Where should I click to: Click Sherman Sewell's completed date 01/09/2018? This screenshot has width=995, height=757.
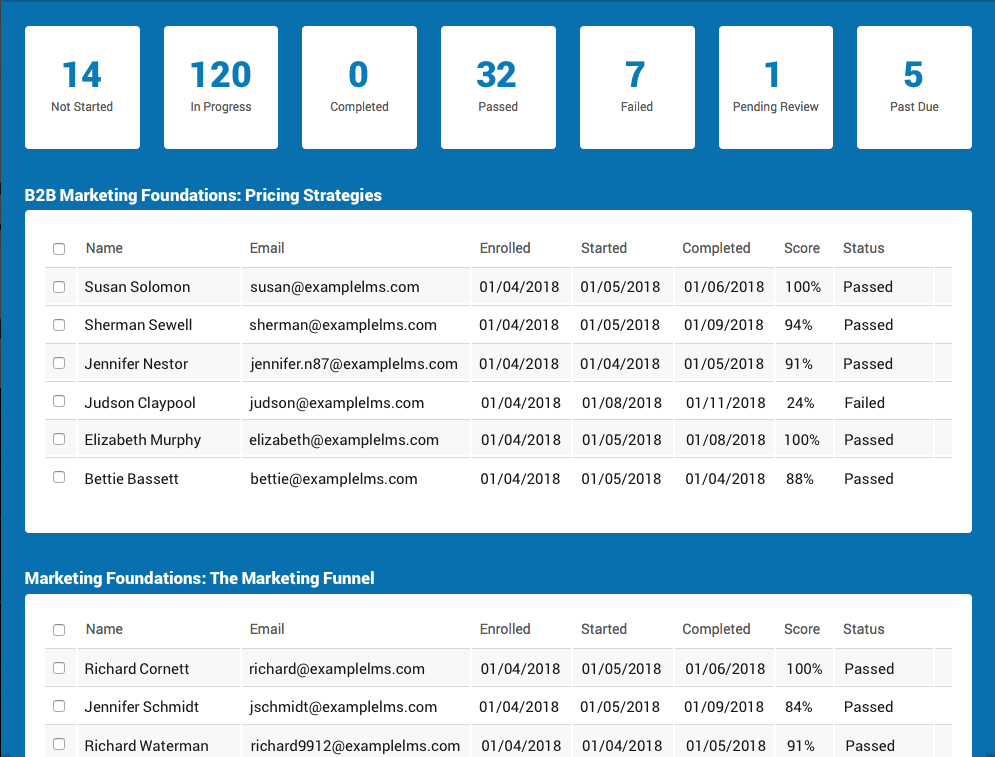click(723, 325)
